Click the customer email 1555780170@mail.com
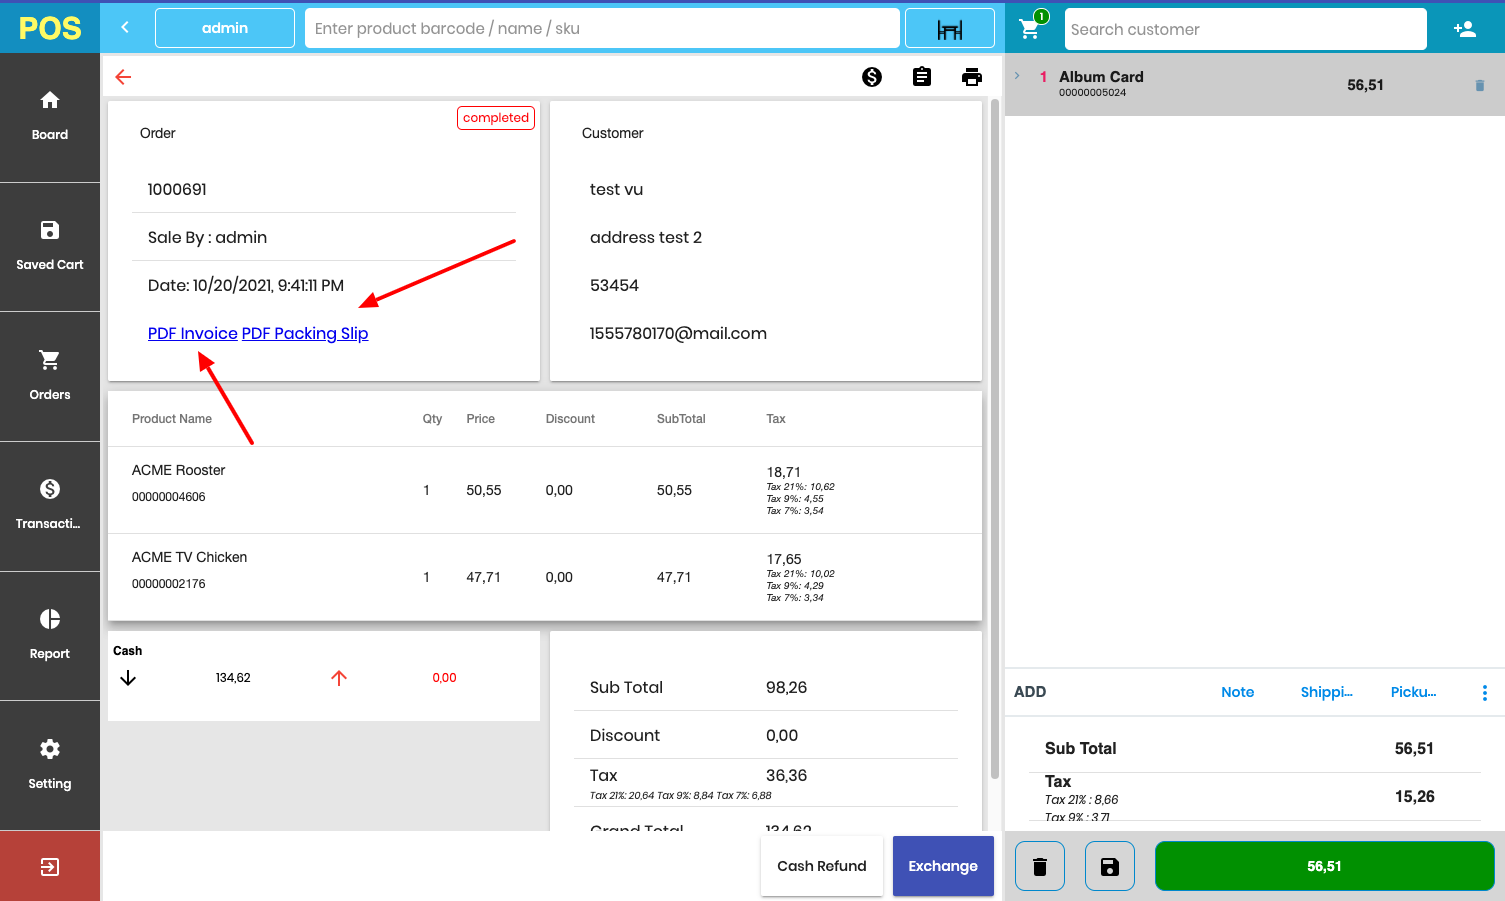 tap(678, 333)
